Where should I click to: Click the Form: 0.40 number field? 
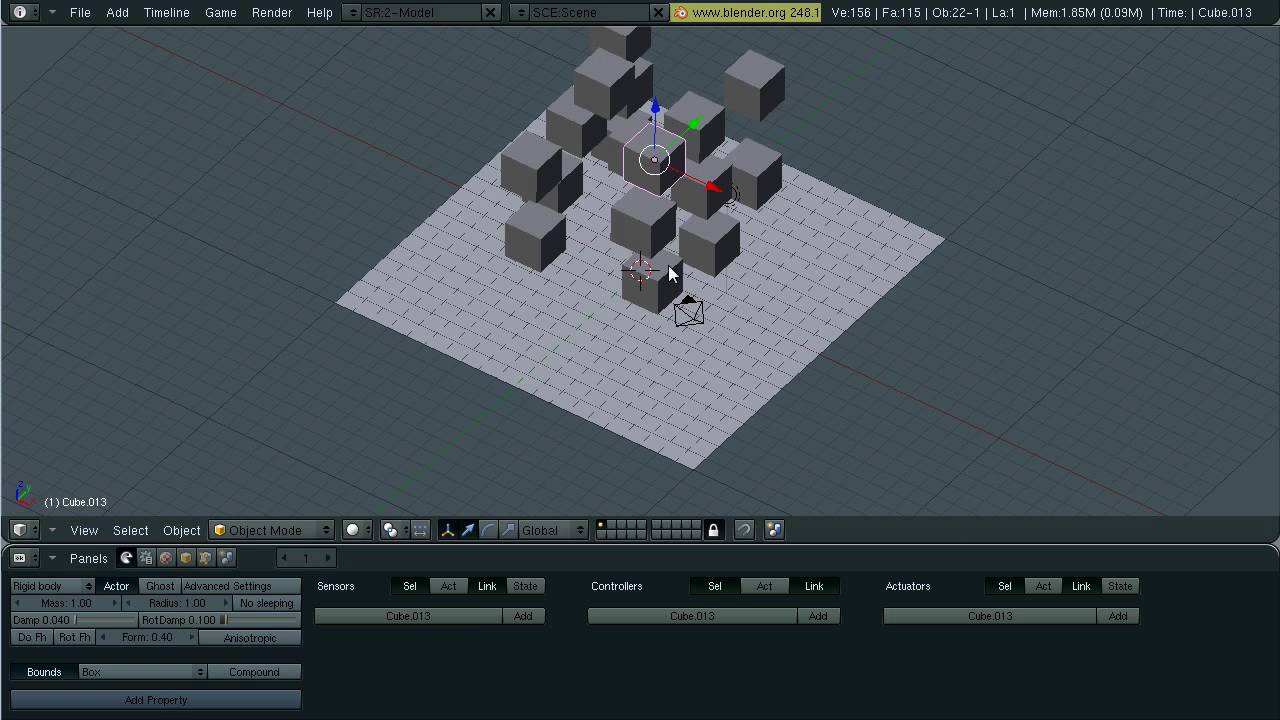coord(147,637)
